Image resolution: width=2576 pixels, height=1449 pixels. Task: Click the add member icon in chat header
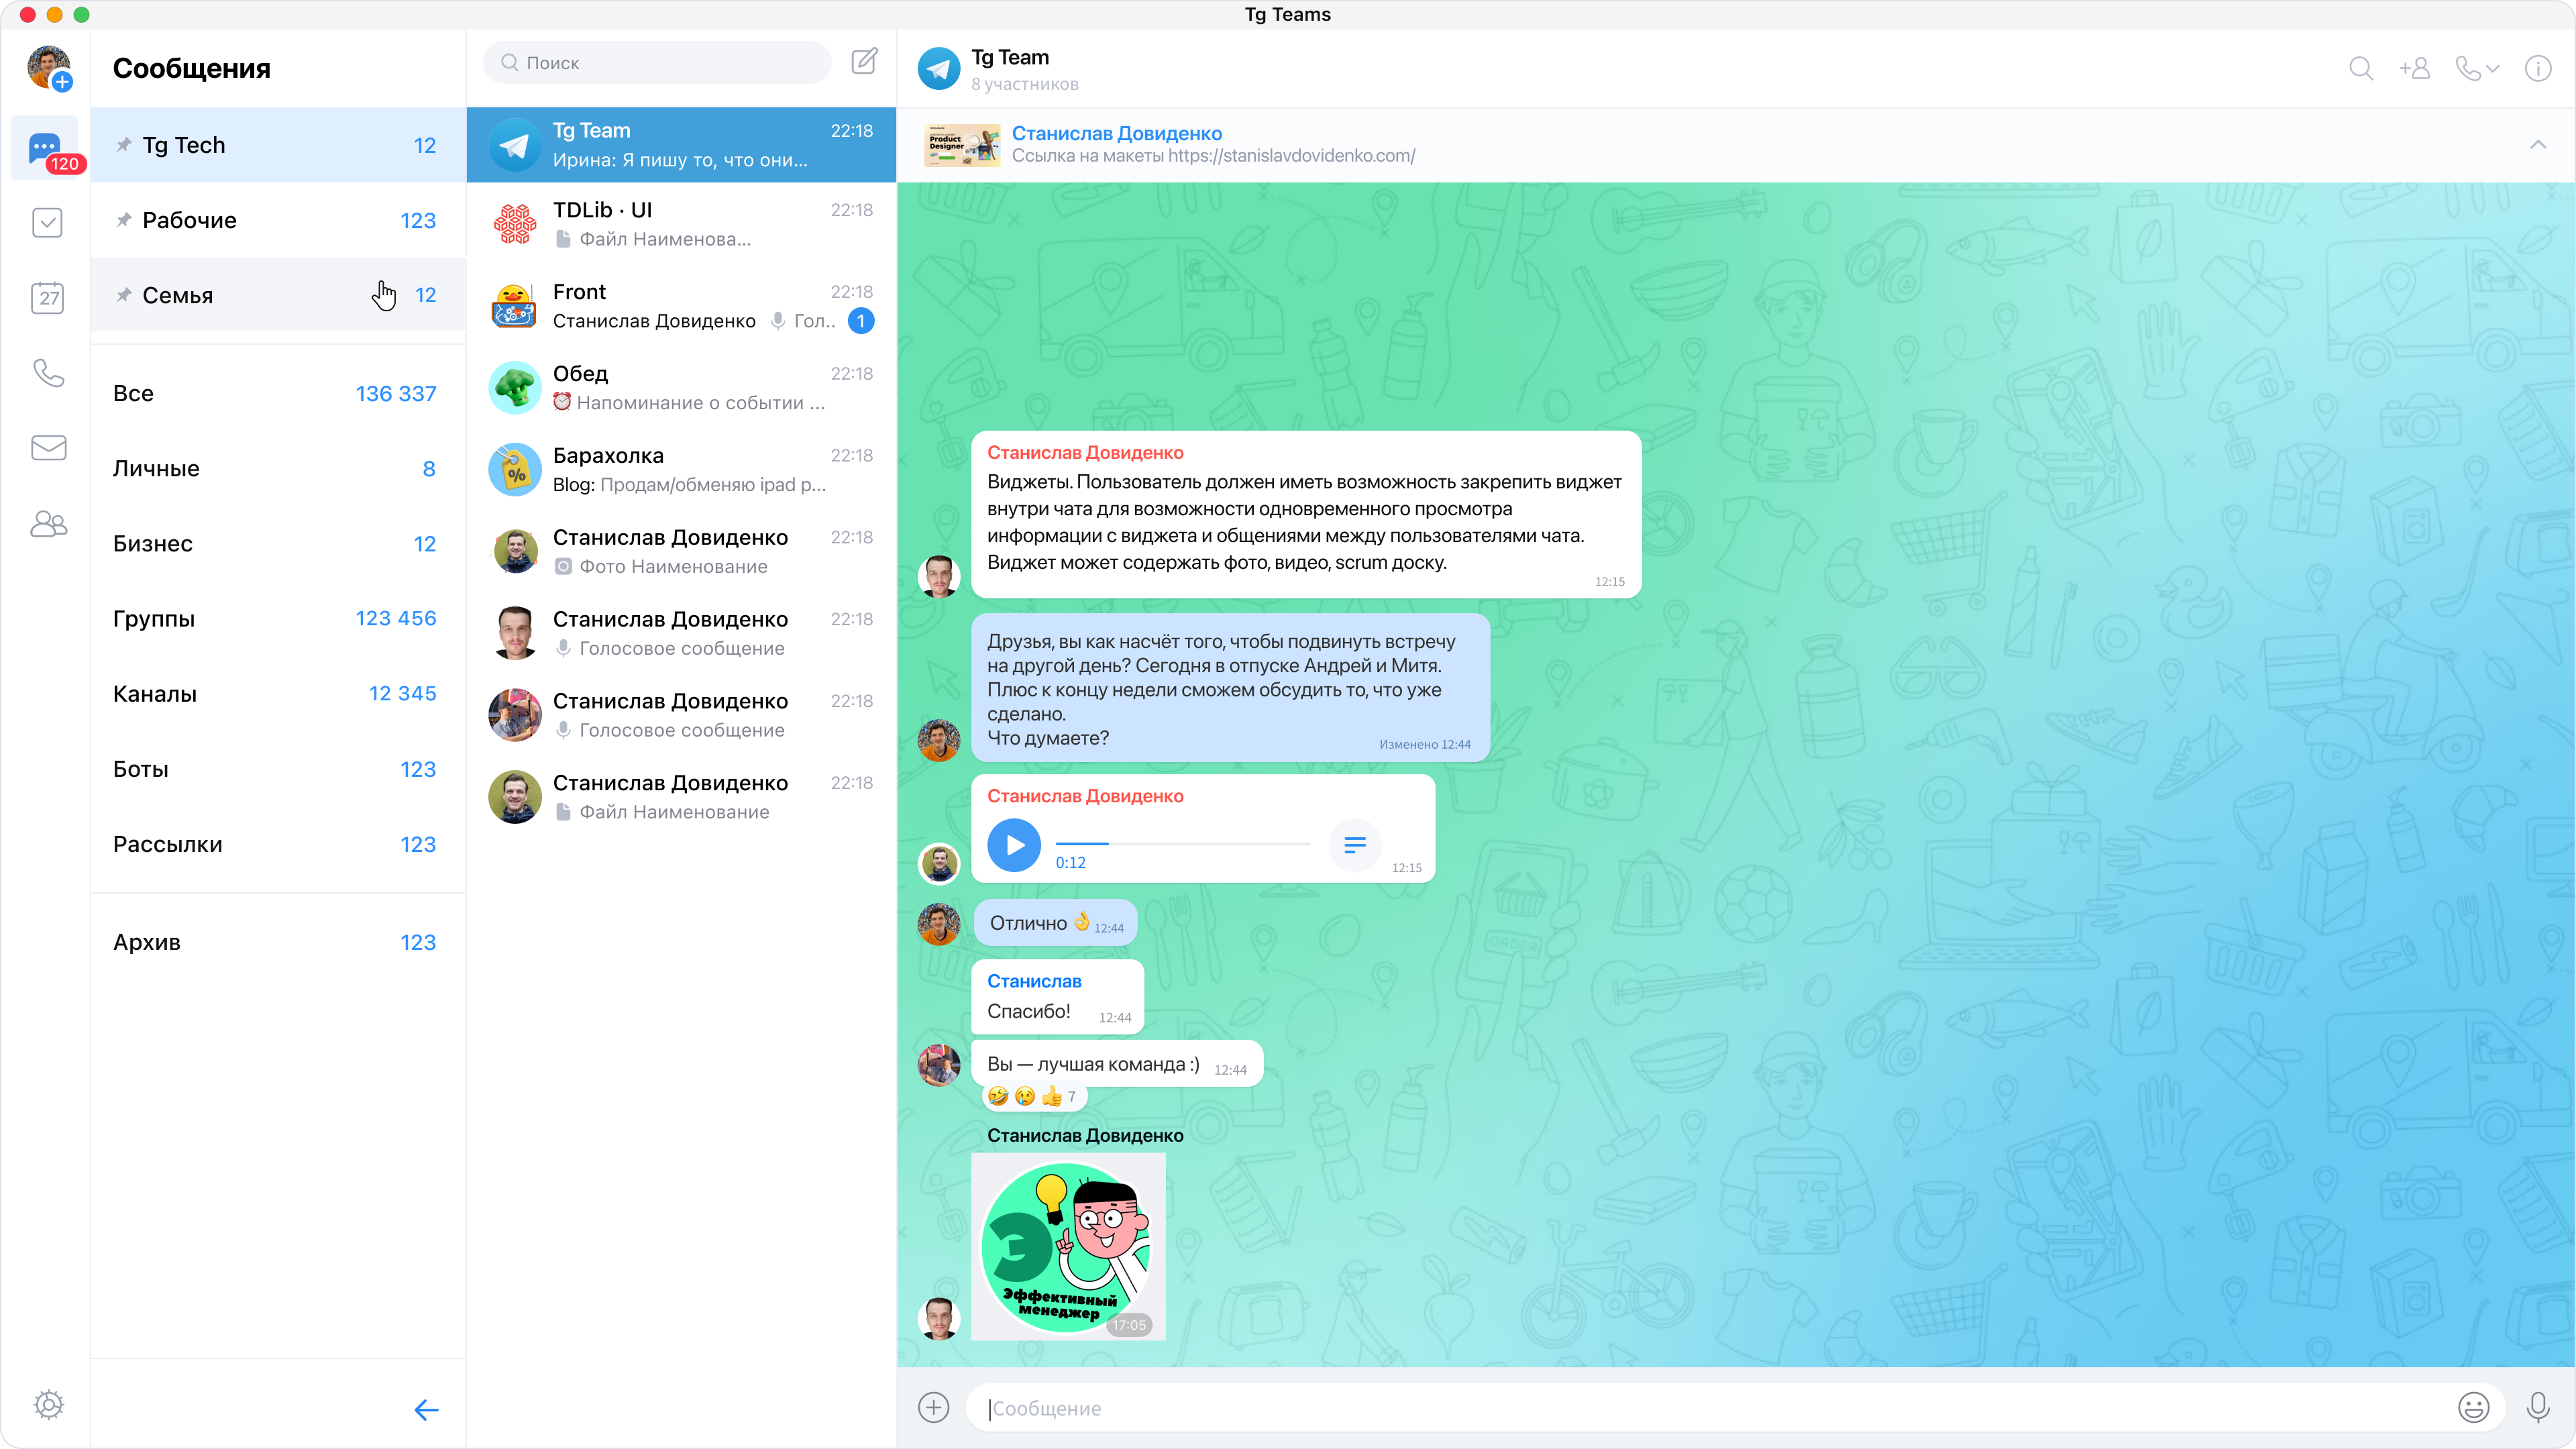tap(2414, 68)
